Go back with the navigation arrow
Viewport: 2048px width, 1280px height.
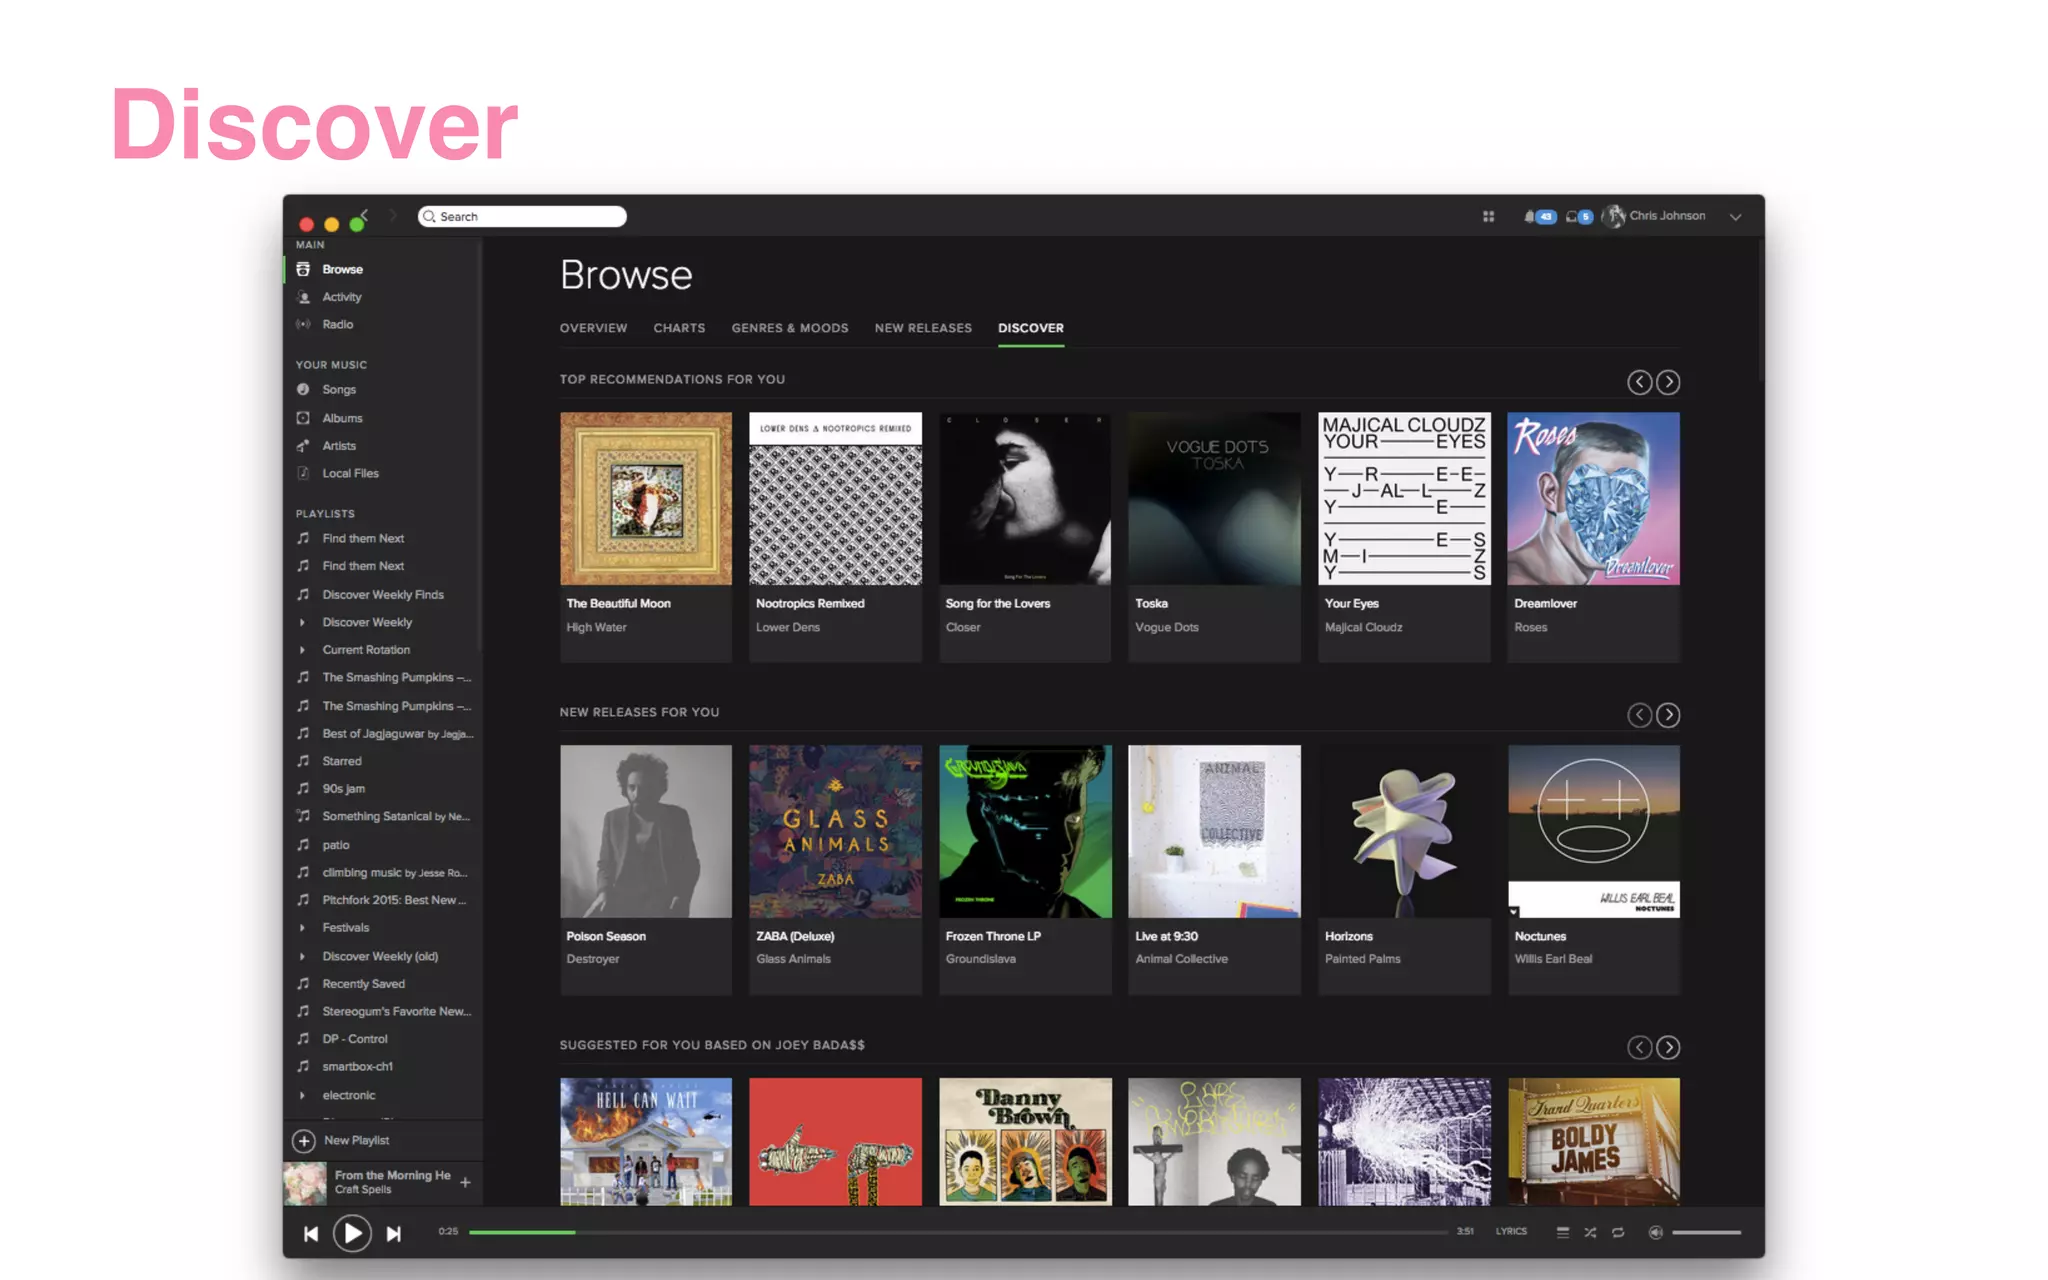click(364, 215)
